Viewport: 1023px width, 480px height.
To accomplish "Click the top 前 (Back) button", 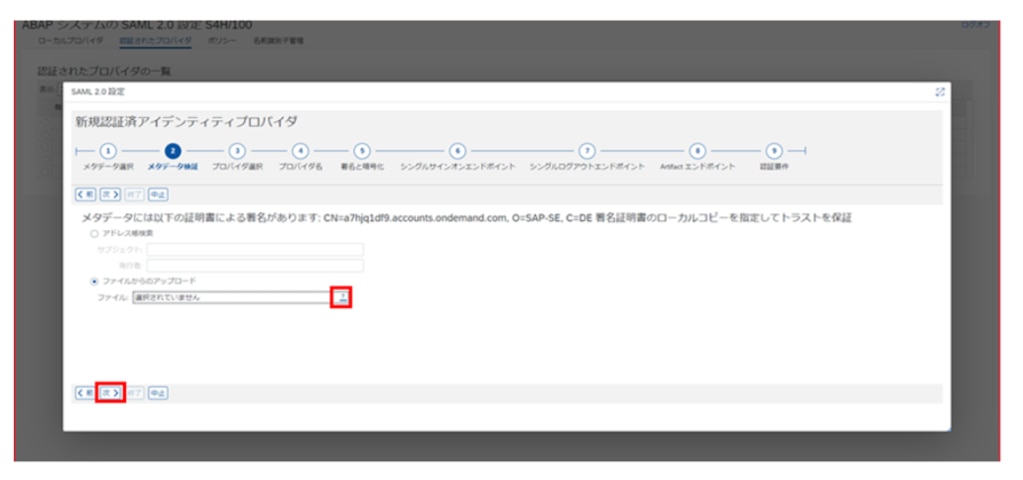I will [86, 194].
